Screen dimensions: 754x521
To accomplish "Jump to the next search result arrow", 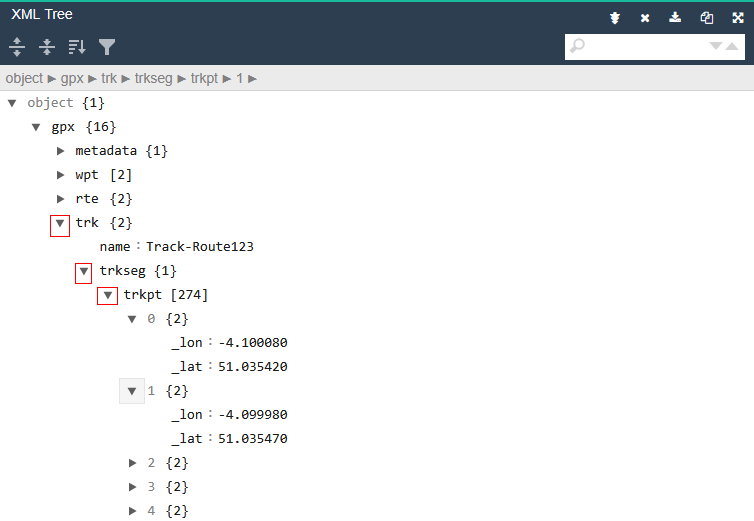I will click(x=716, y=46).
